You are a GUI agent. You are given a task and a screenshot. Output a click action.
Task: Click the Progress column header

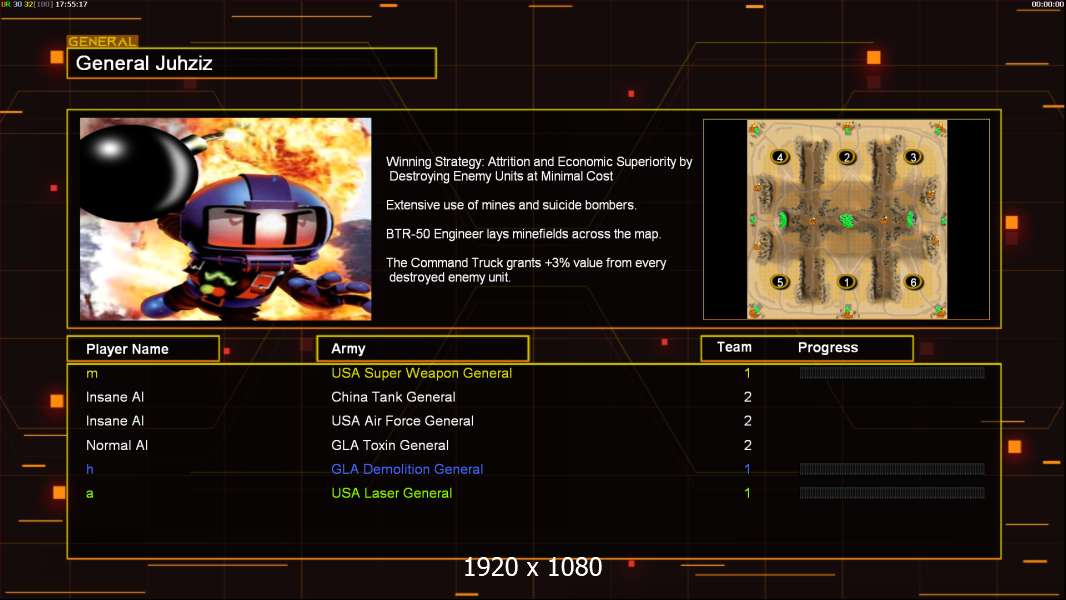pos(827,347)
